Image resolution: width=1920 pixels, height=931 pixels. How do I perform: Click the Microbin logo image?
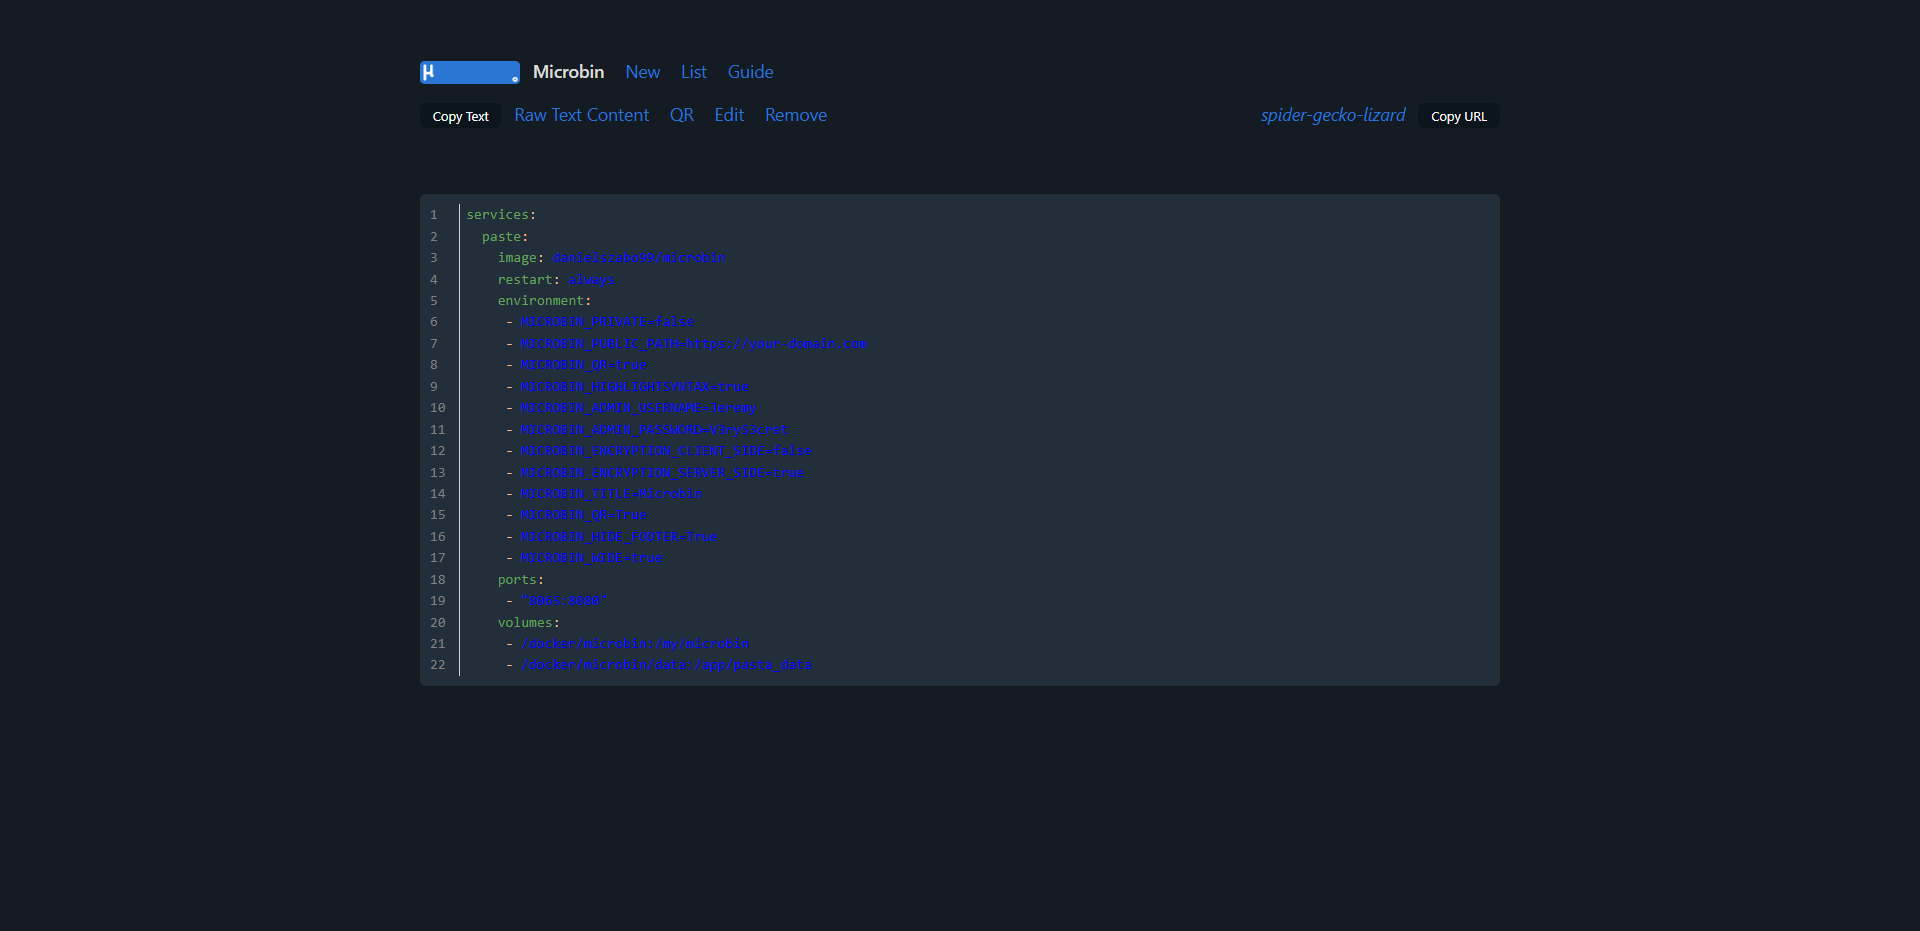470,72
